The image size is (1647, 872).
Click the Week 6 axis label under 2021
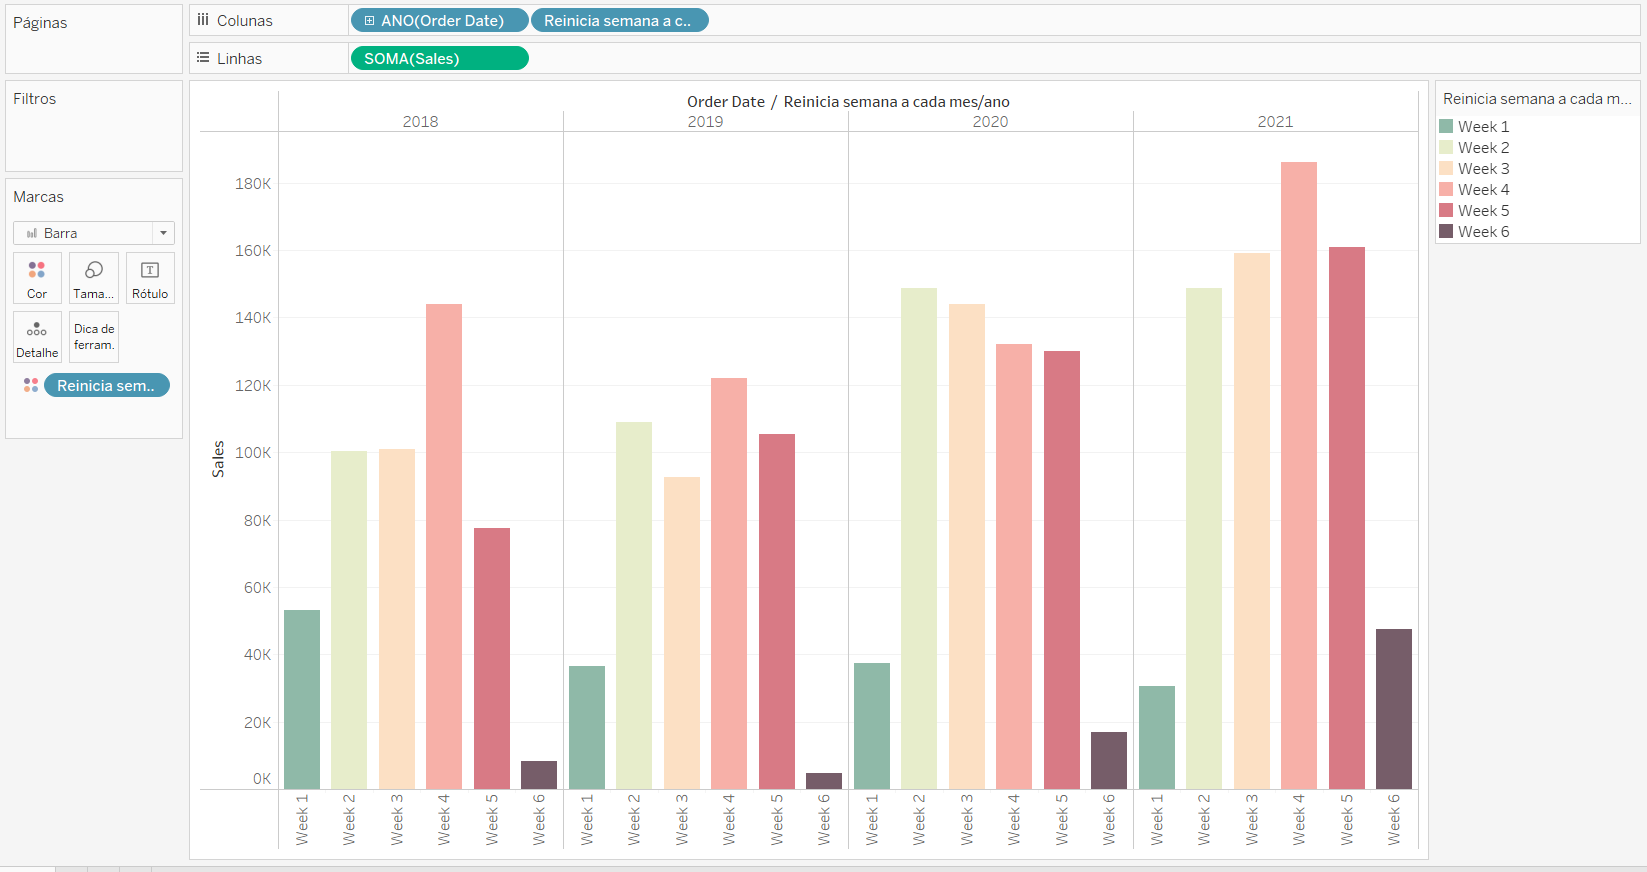click(1394, 820)
